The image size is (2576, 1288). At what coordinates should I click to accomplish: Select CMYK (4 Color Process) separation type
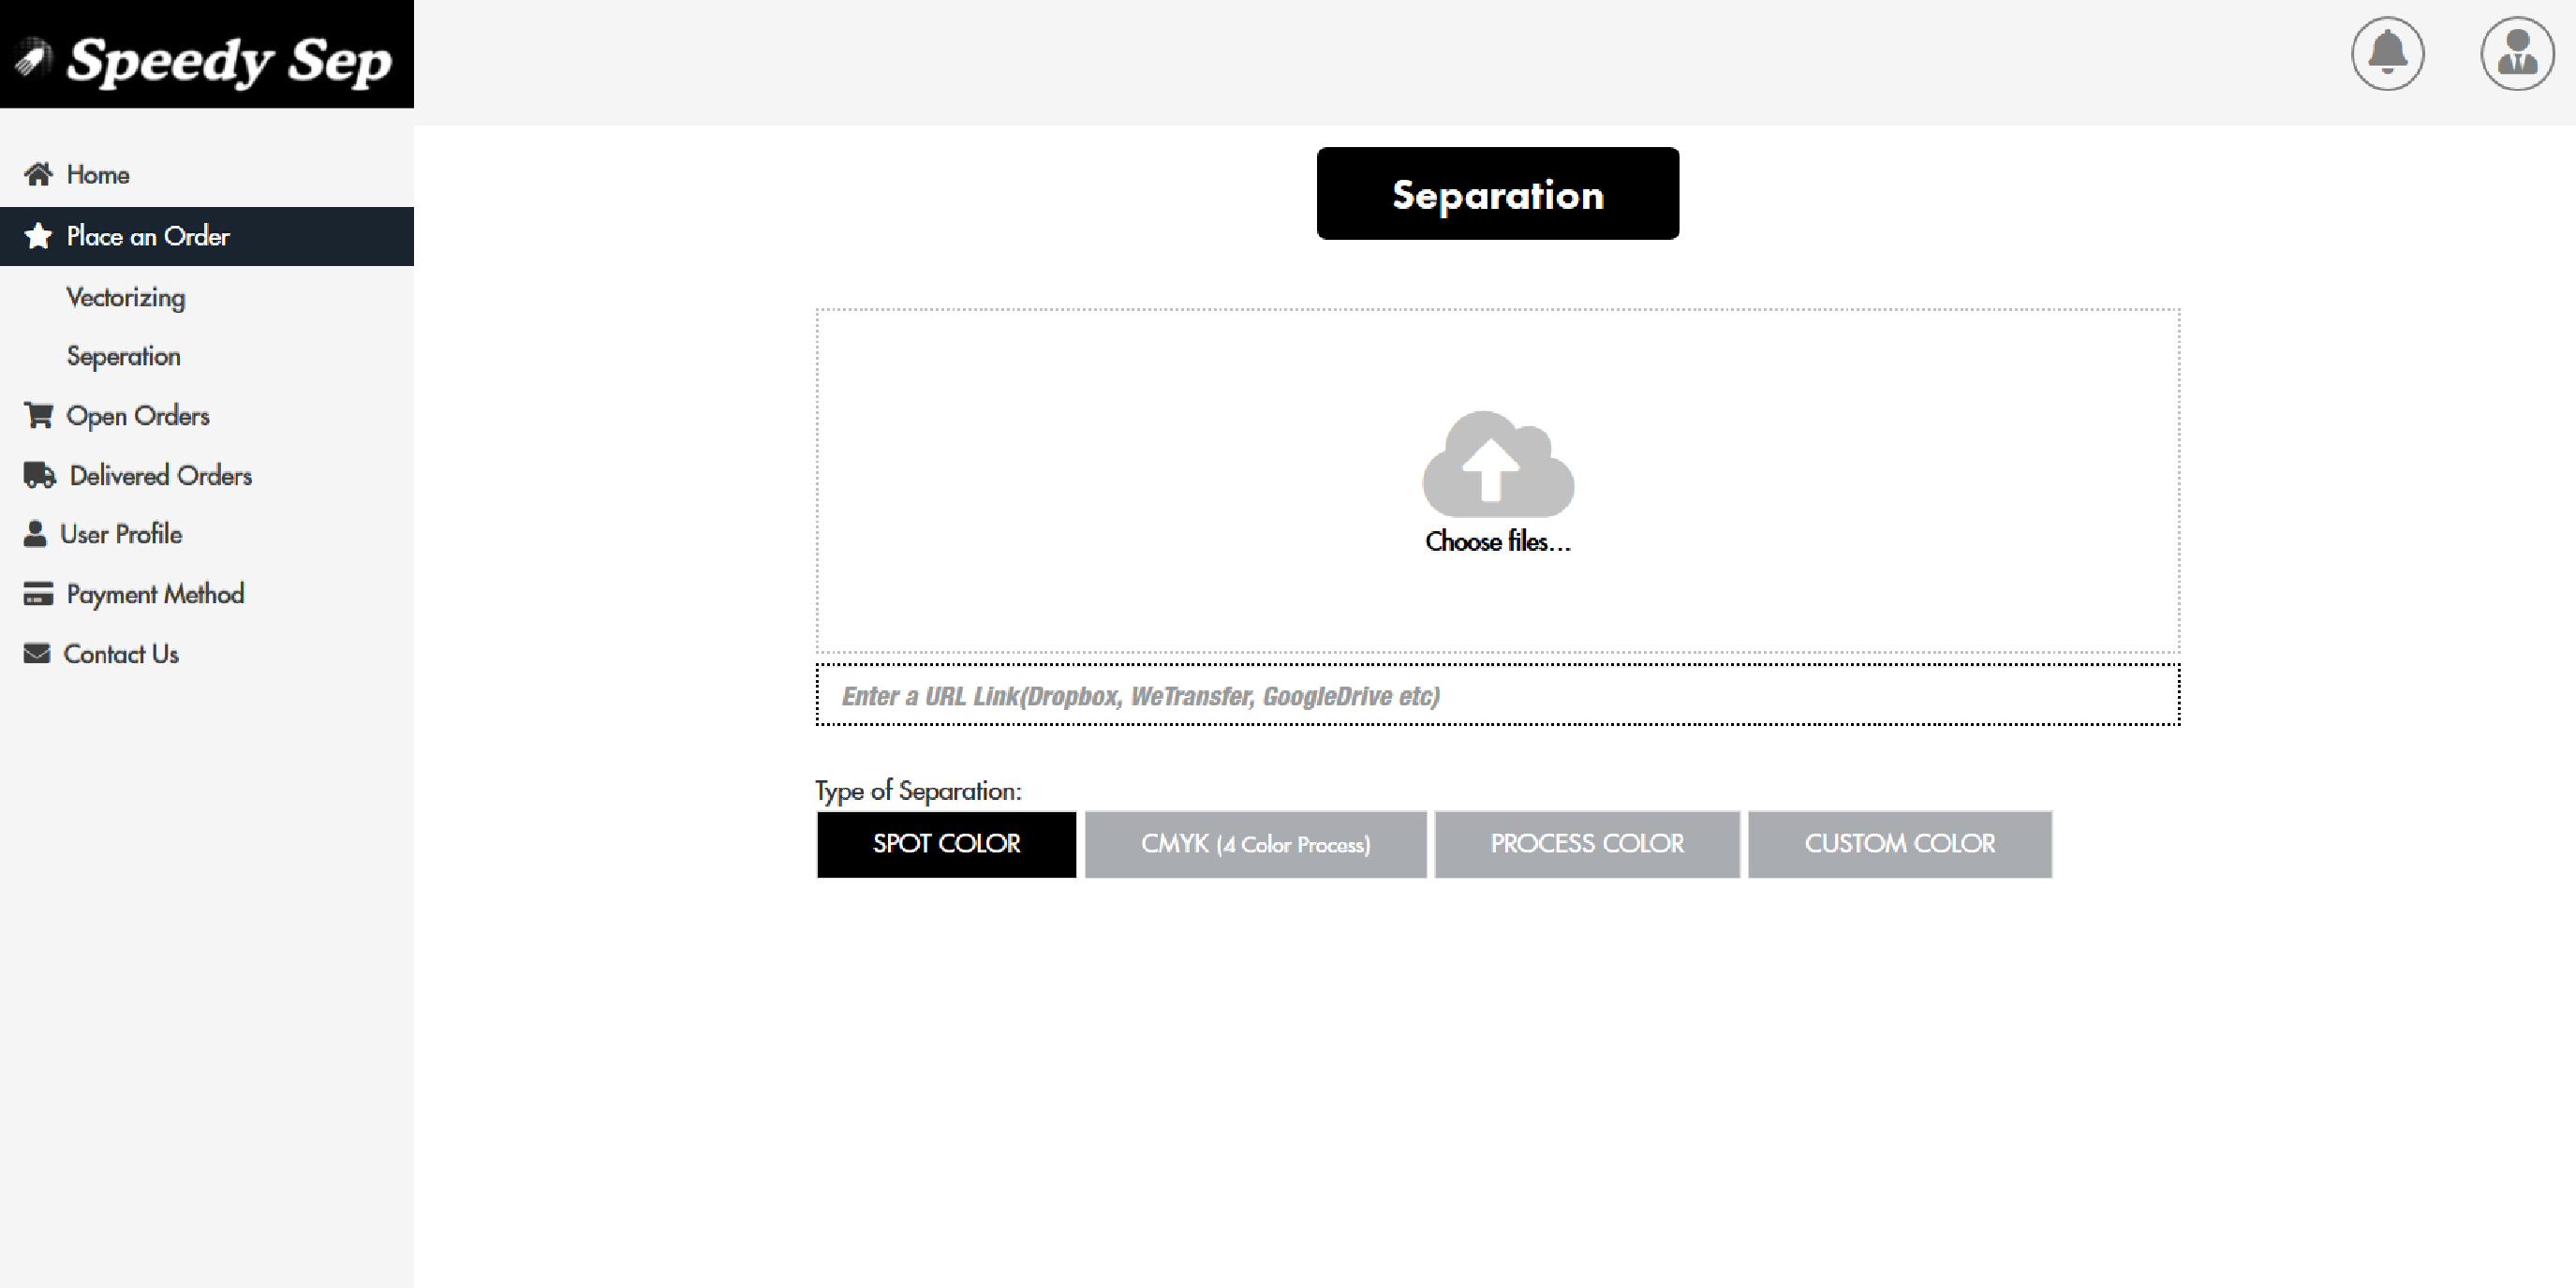point(1255,844)
